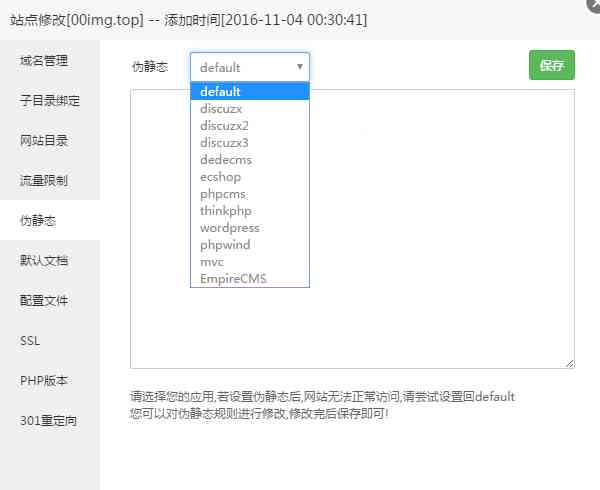The height and width of the screenshot is (490, 600).
Task: Select discuzx2 from rewrite list
Action: point(249,125)
